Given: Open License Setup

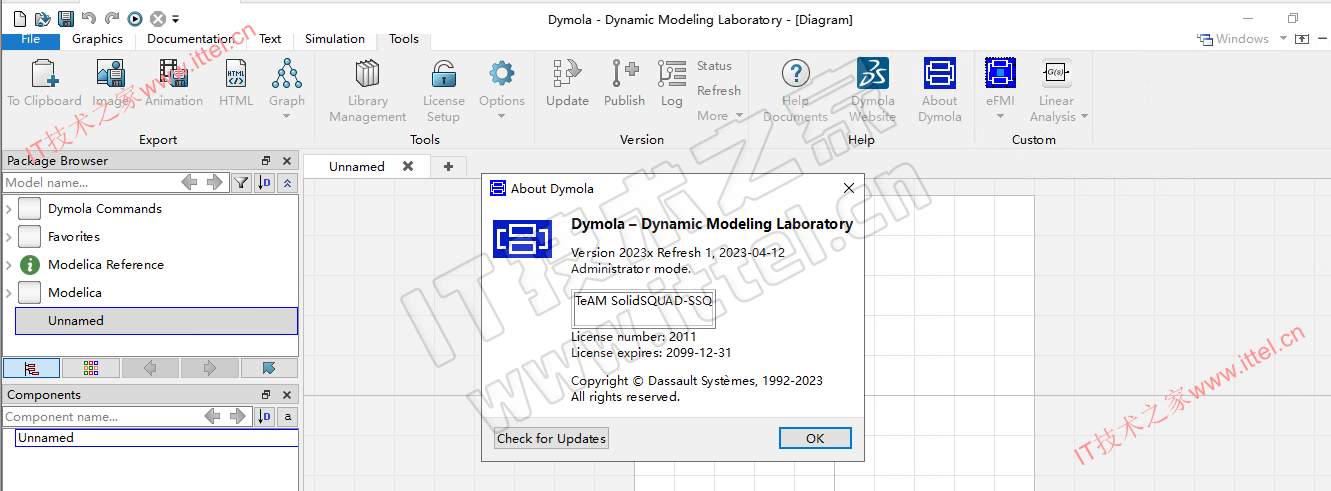Looking at the screenshot, I should [444, 90].
